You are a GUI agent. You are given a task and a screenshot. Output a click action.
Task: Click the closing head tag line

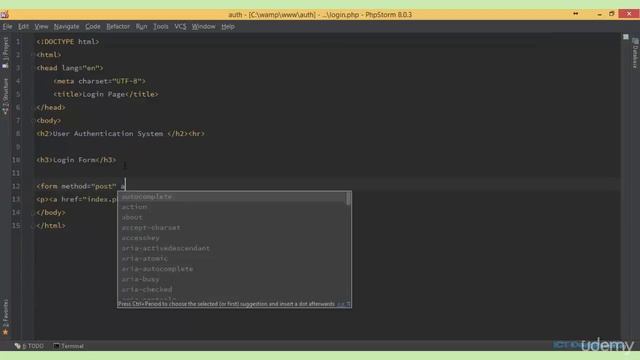[x=51, y=107]
